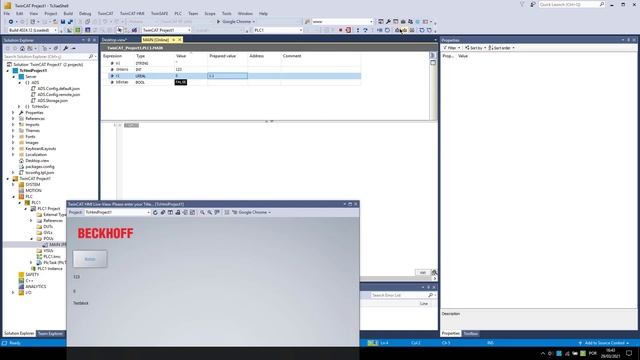Click the Textblock label in Live-View
Viewport: 640px width, 360px height.
pyautogui.click(x=80, y=303)
